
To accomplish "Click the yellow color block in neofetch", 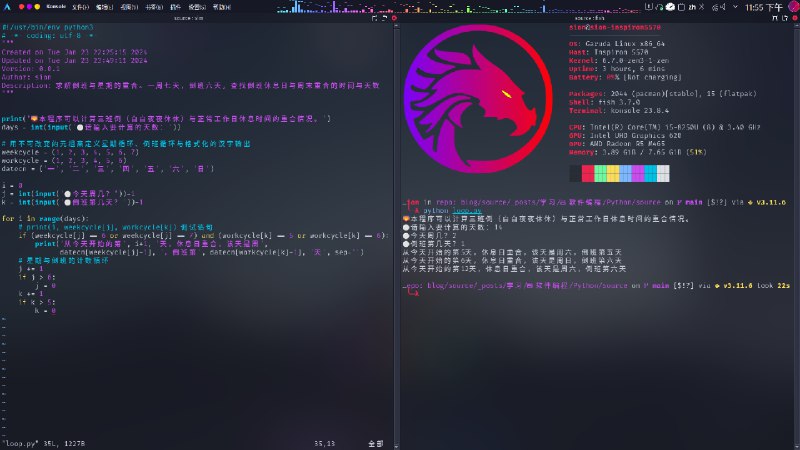I will (613, 173).
